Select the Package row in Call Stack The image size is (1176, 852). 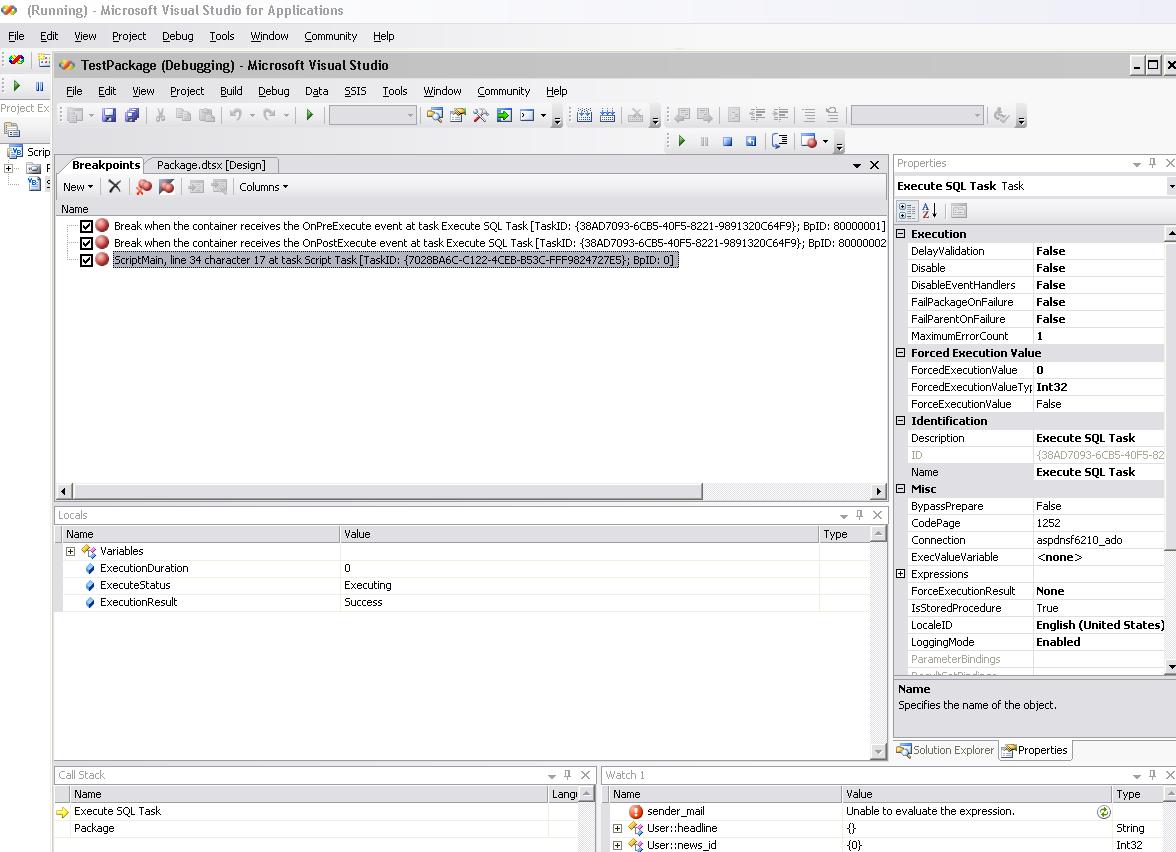coord(94,828)
